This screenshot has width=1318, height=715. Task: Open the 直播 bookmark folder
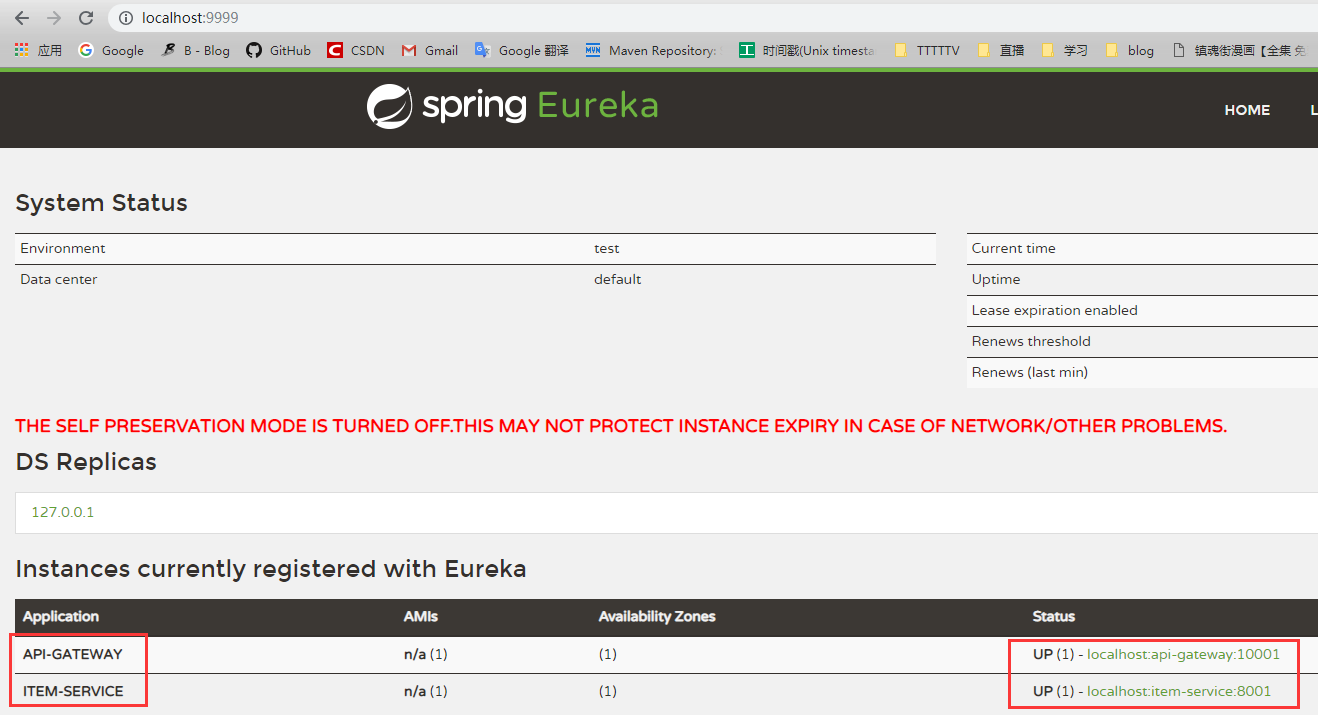tap(1001, 50)
